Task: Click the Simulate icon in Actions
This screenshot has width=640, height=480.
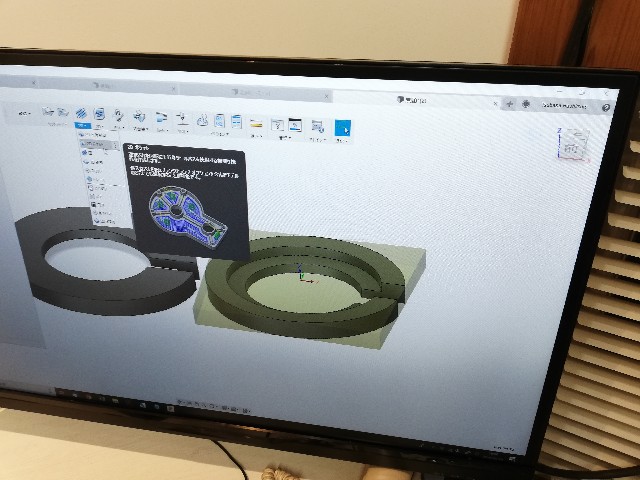Action: click(202, 120)
